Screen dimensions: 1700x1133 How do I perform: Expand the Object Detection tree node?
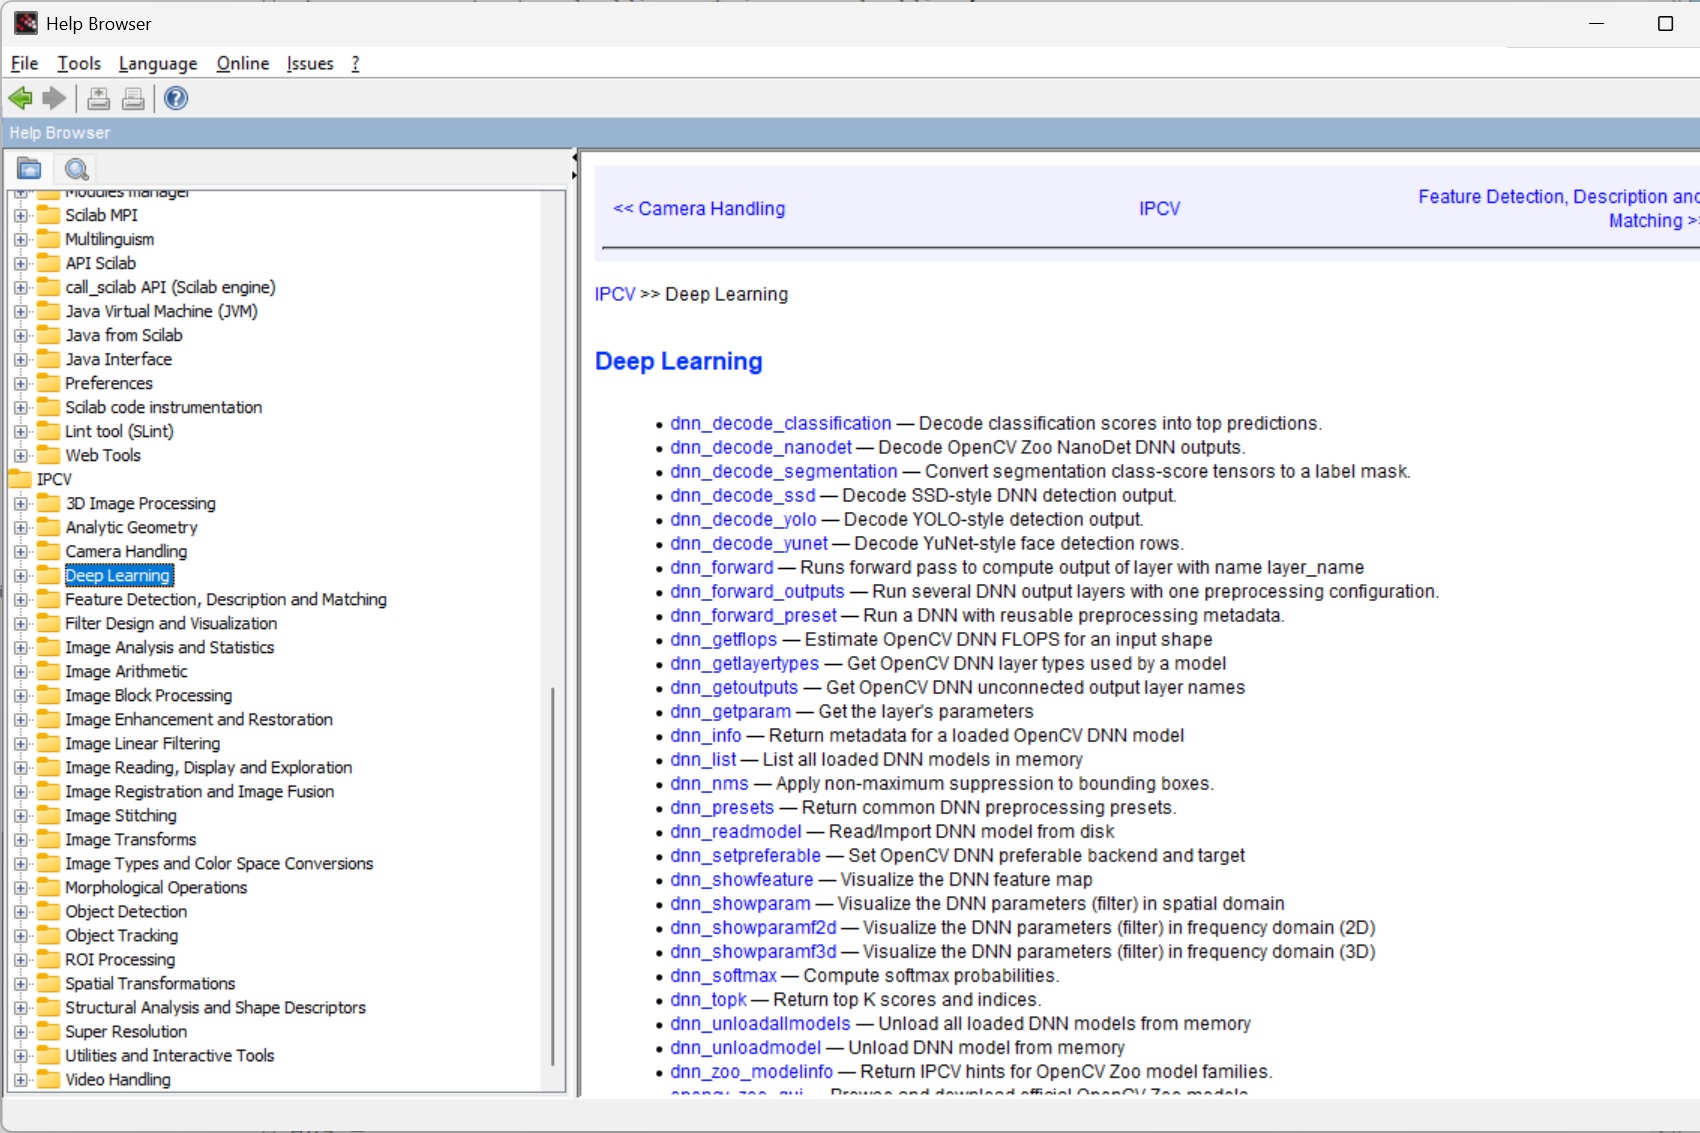(21, 911)
